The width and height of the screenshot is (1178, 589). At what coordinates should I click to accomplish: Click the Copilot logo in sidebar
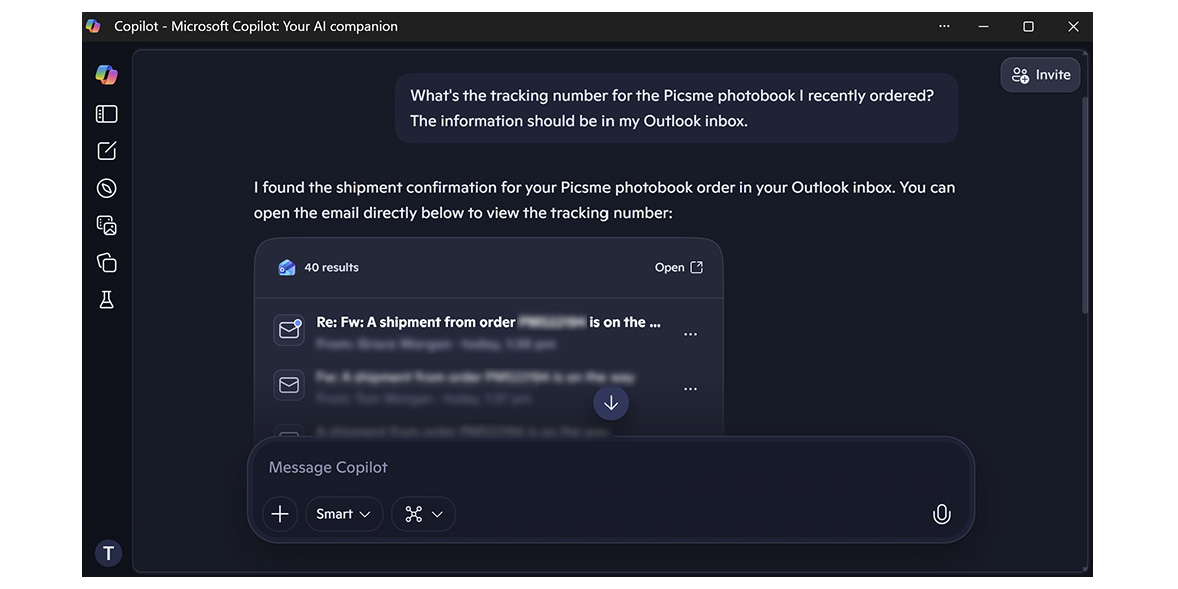coord(106,75)
